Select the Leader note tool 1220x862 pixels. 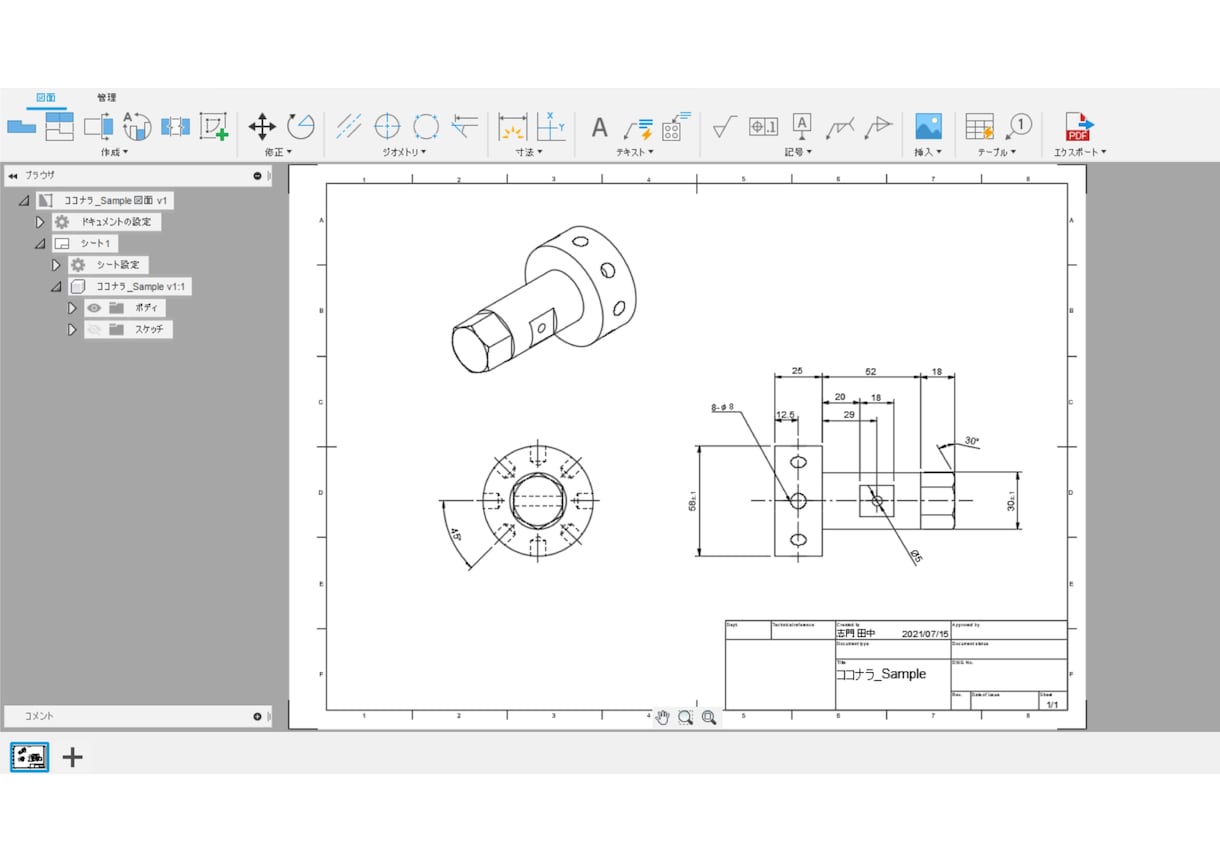[637, 127]
